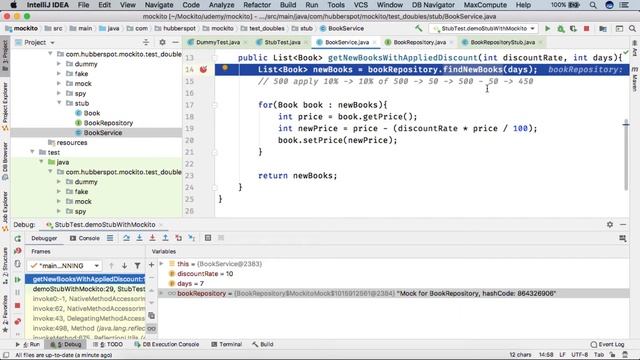Add new watch with plus icon
Screen dimensions: 640x360
pyautogui.click(x=151, y=265)
